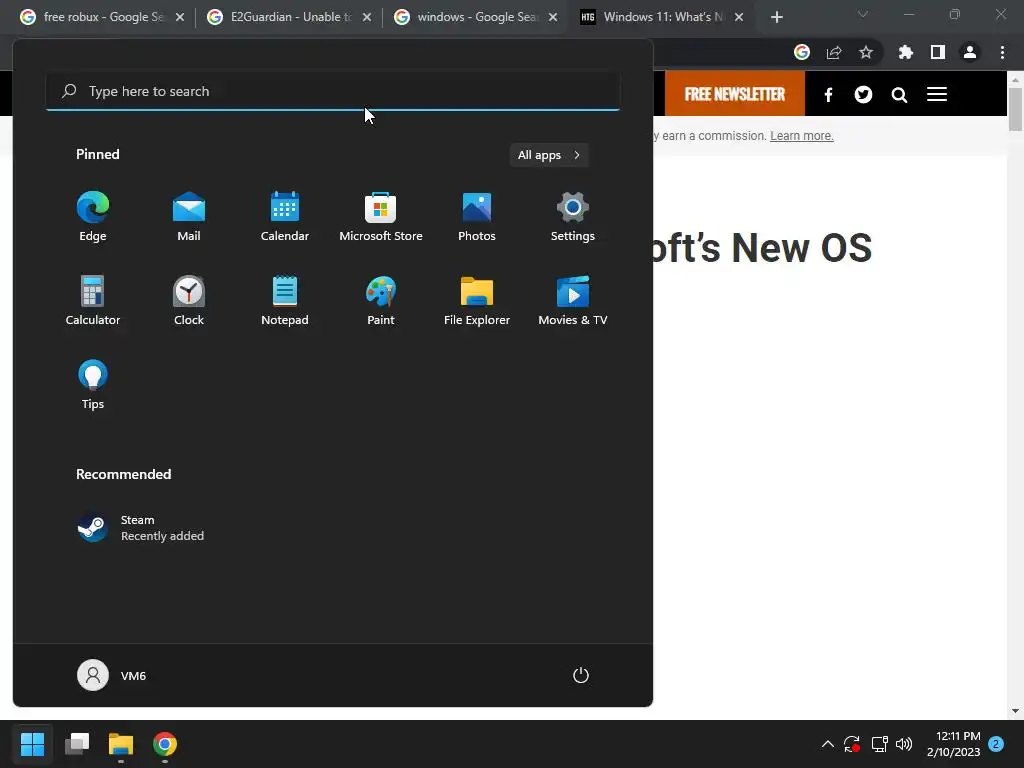Open File Explorer from the taskbar
This screenshot has height=768, width=1024.
121,744
